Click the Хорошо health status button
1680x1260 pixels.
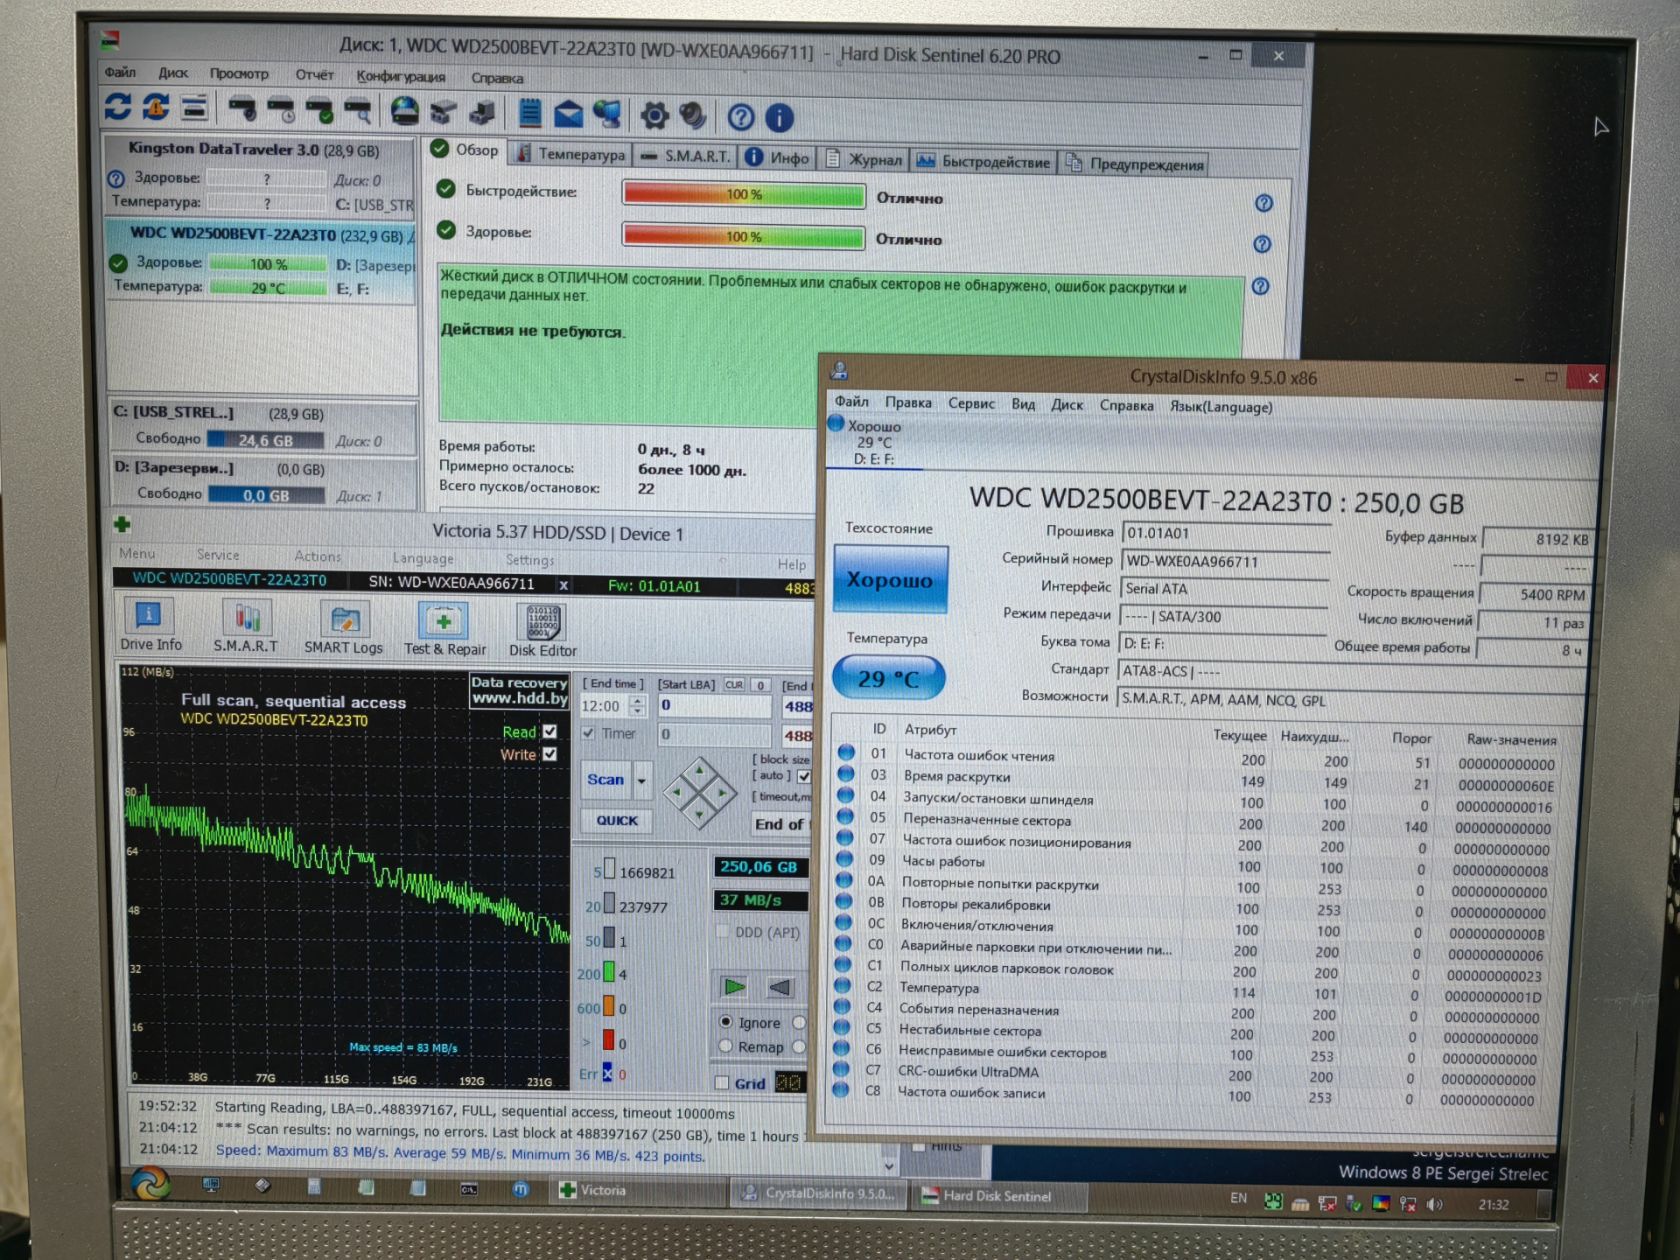890,579
